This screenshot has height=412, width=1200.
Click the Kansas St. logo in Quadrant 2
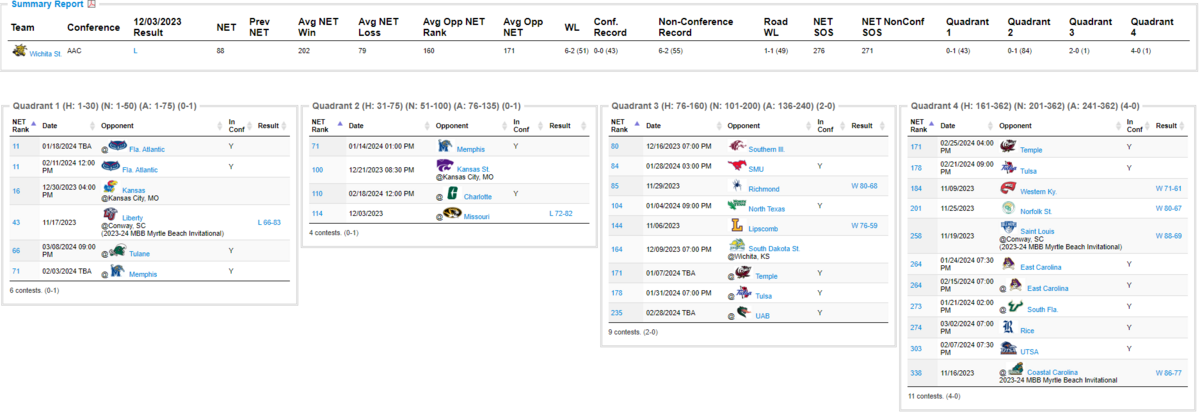tap(444, 168)
